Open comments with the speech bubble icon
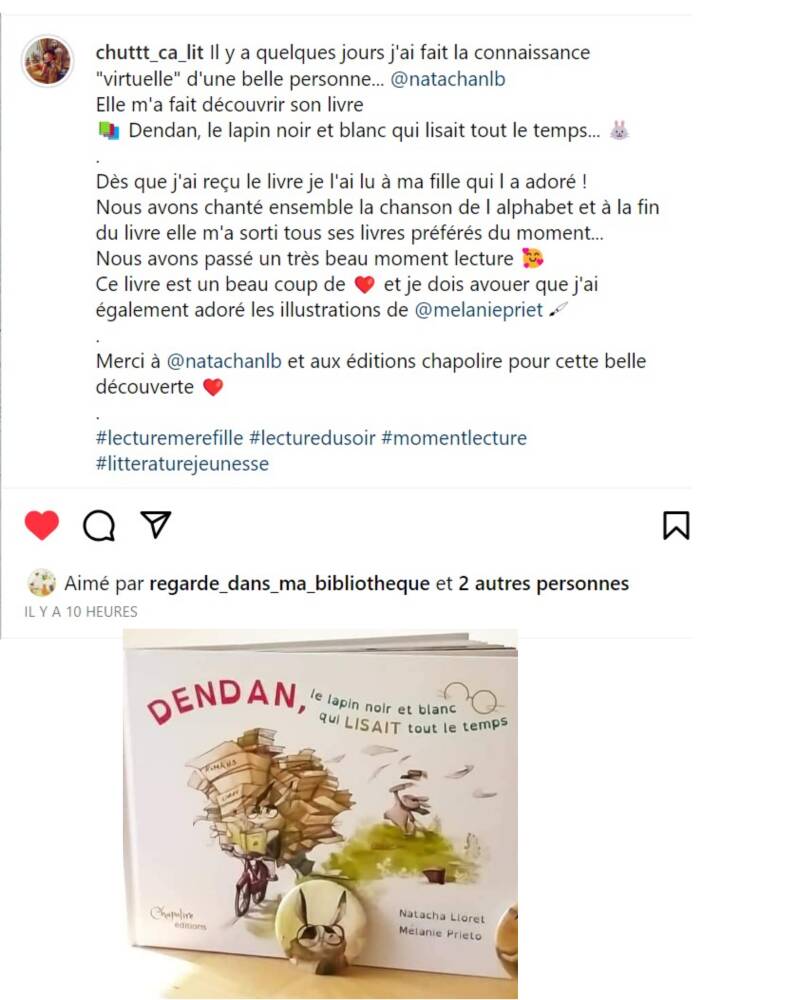The width and height of the screenshot is (800, 1000). click(99, 526)
